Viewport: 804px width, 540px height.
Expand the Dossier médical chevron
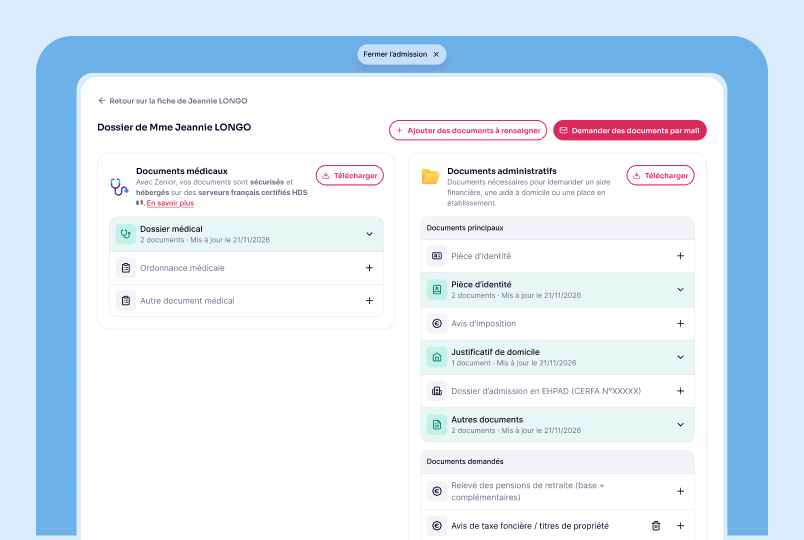369,234
